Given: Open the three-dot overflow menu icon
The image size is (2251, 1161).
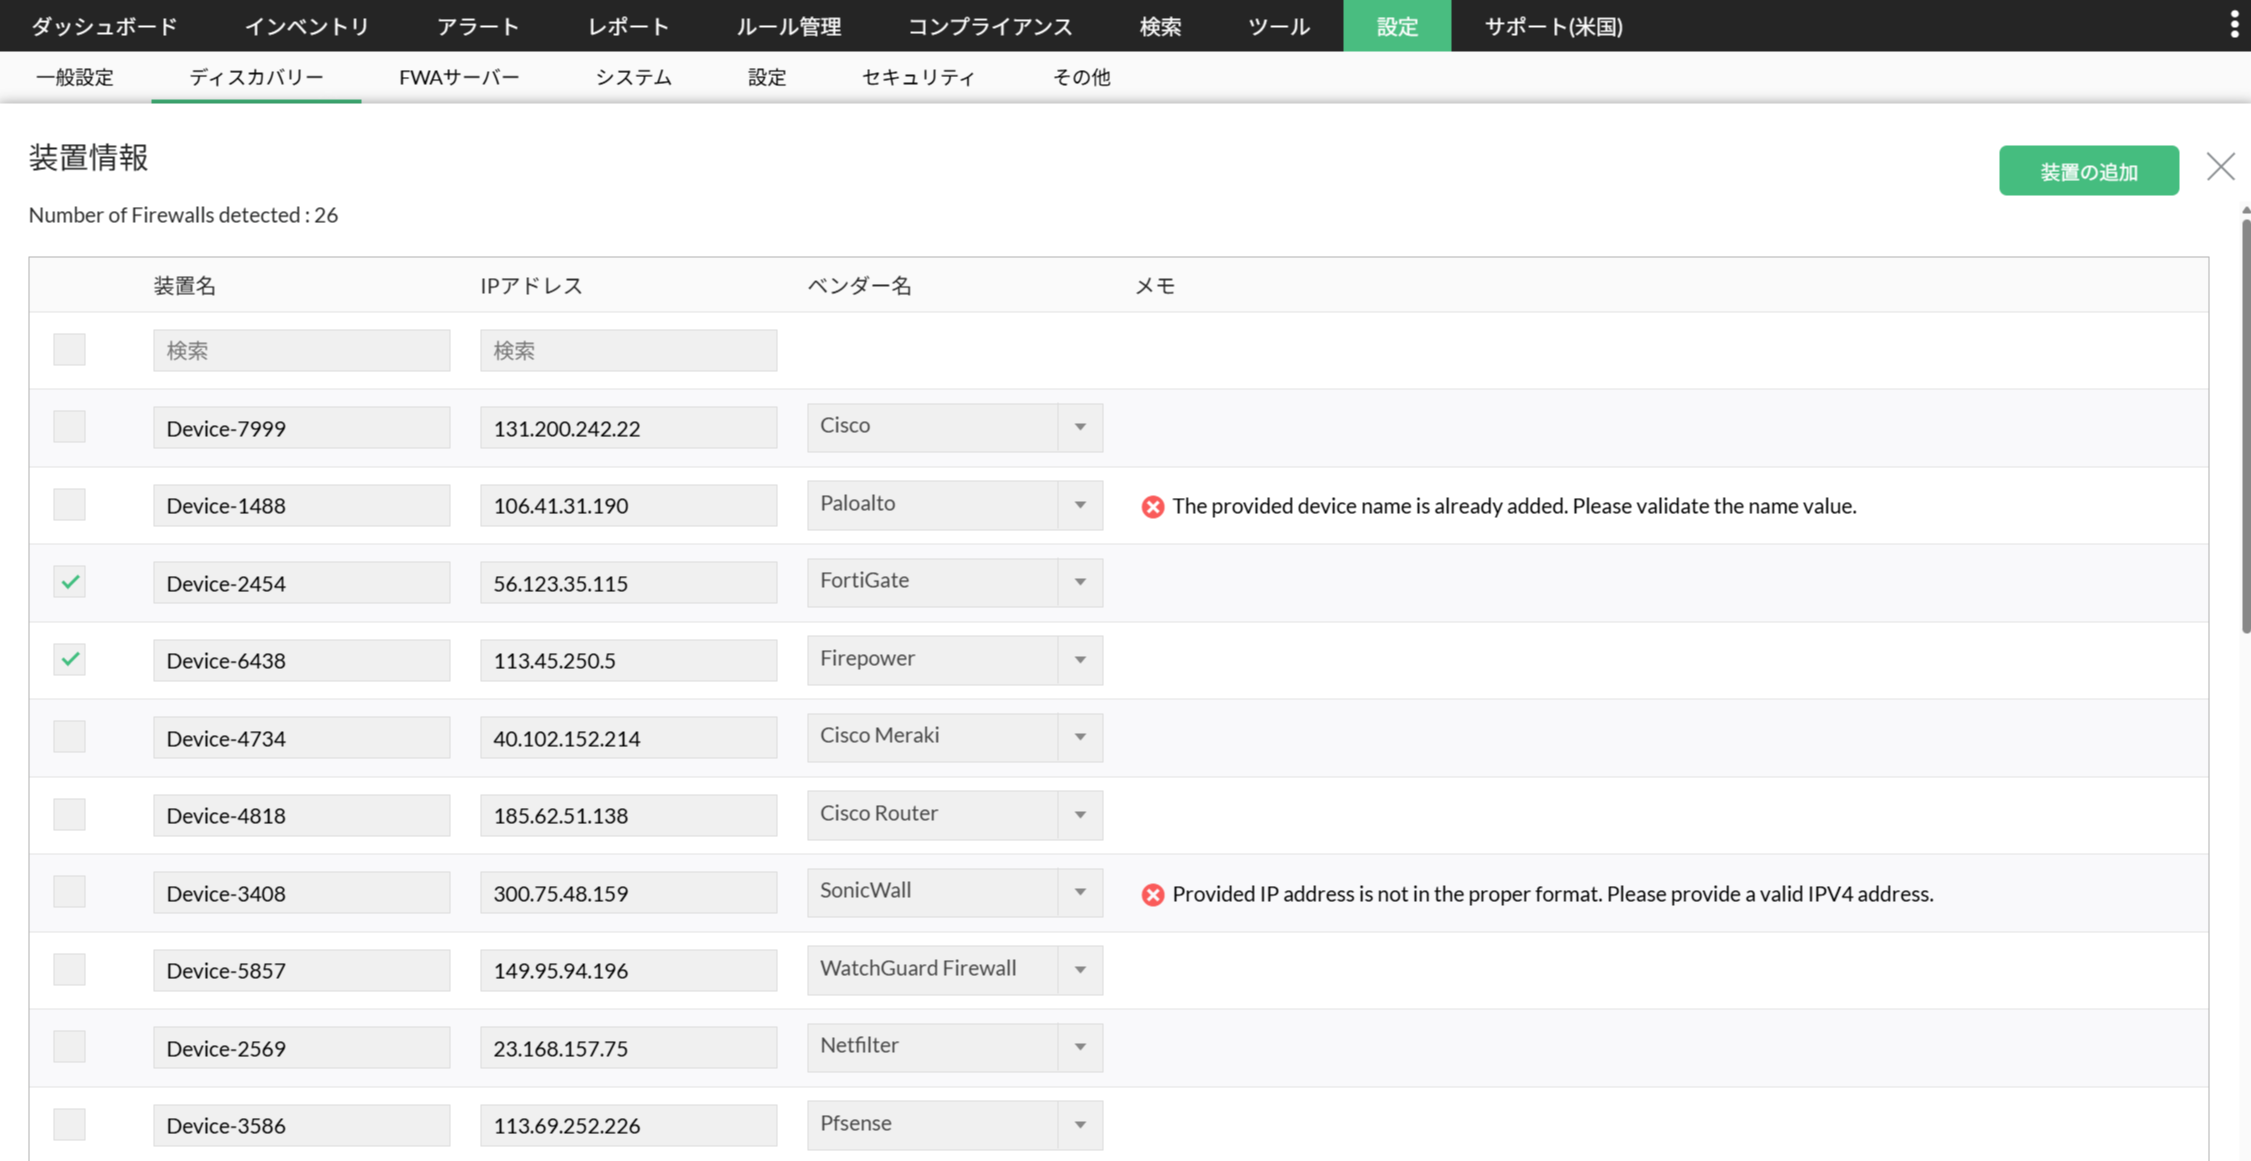Looking at the screenshot, I should click(2234, 25).
